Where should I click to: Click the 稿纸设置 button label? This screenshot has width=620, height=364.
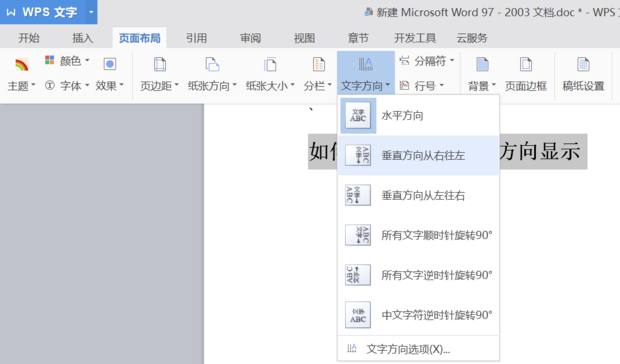pos(583,86)
